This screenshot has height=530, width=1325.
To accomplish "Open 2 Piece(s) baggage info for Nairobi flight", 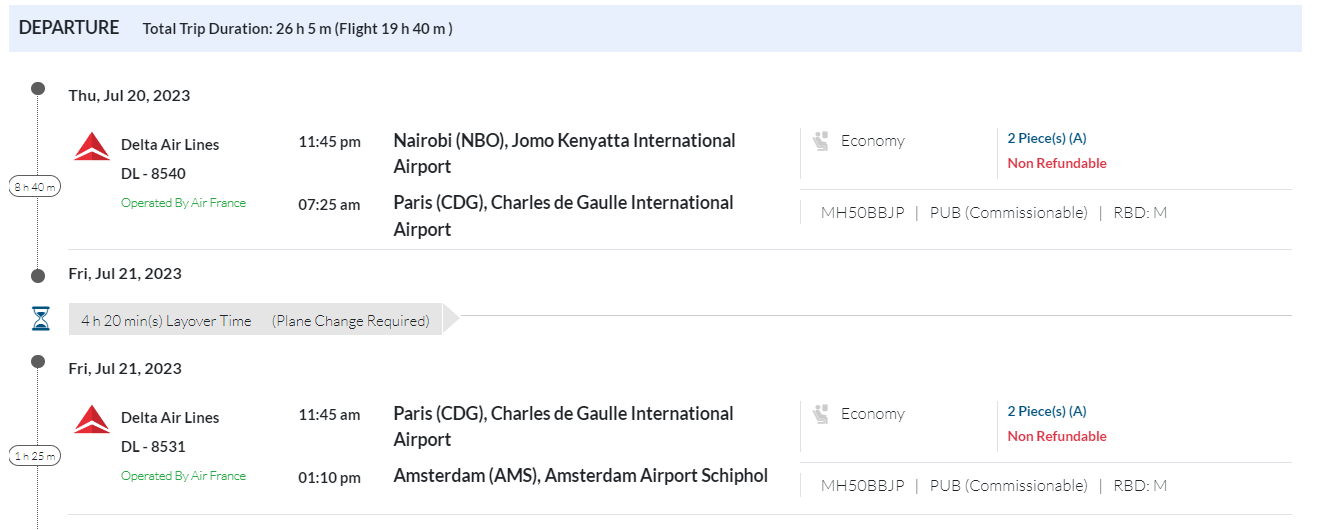I will click(x=1046, y=139).
